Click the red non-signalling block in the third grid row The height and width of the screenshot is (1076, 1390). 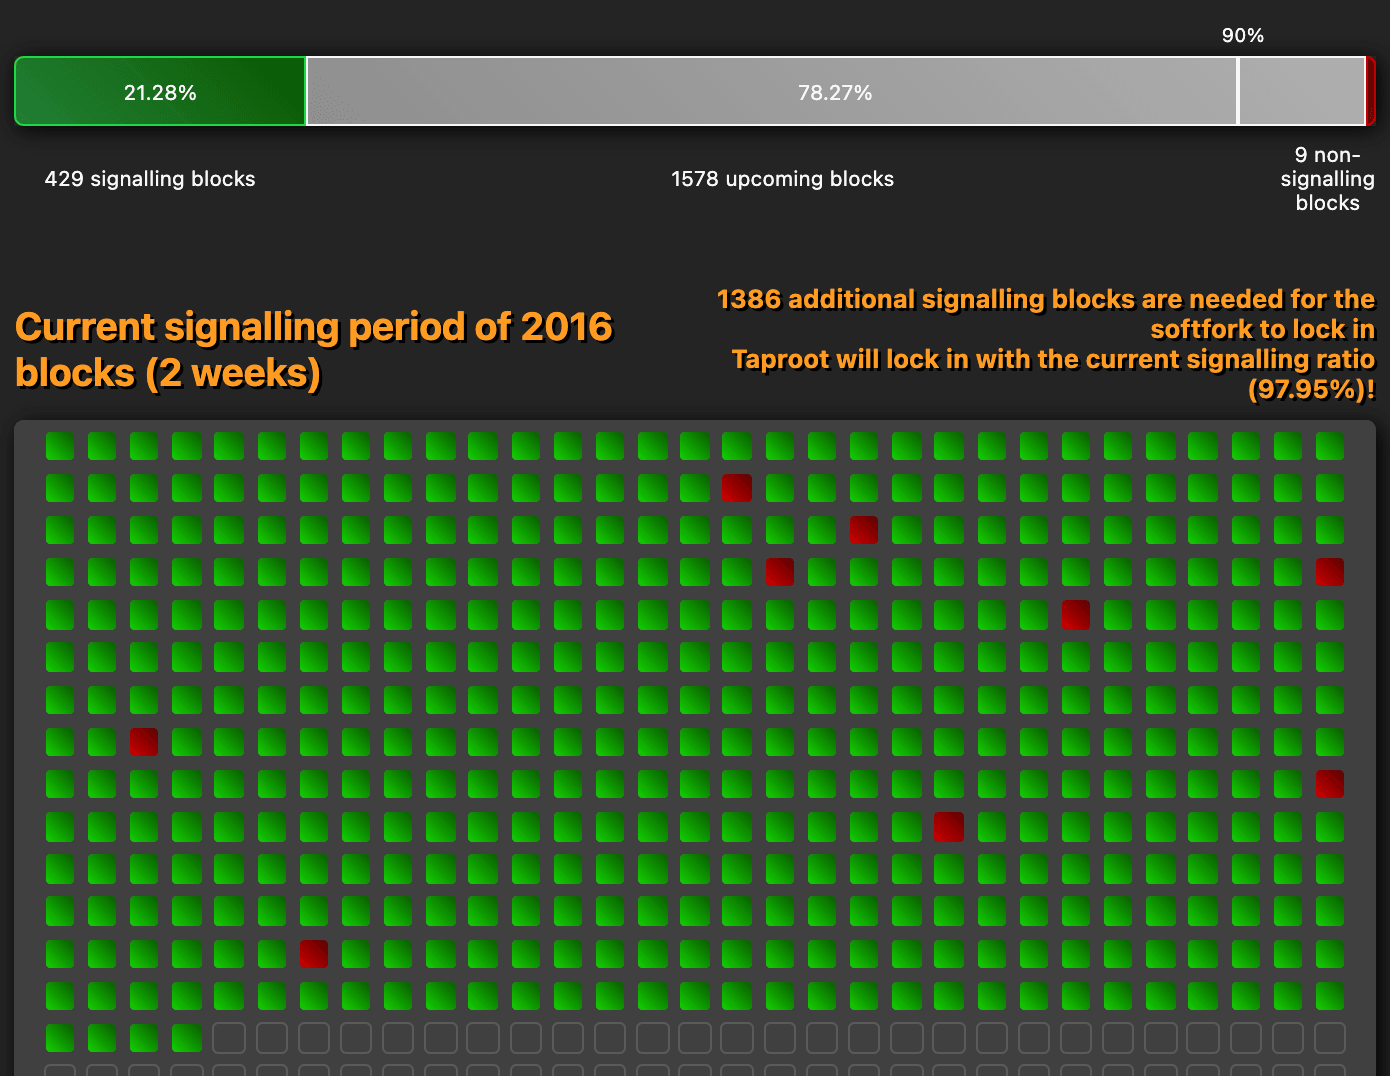(864, 530)
